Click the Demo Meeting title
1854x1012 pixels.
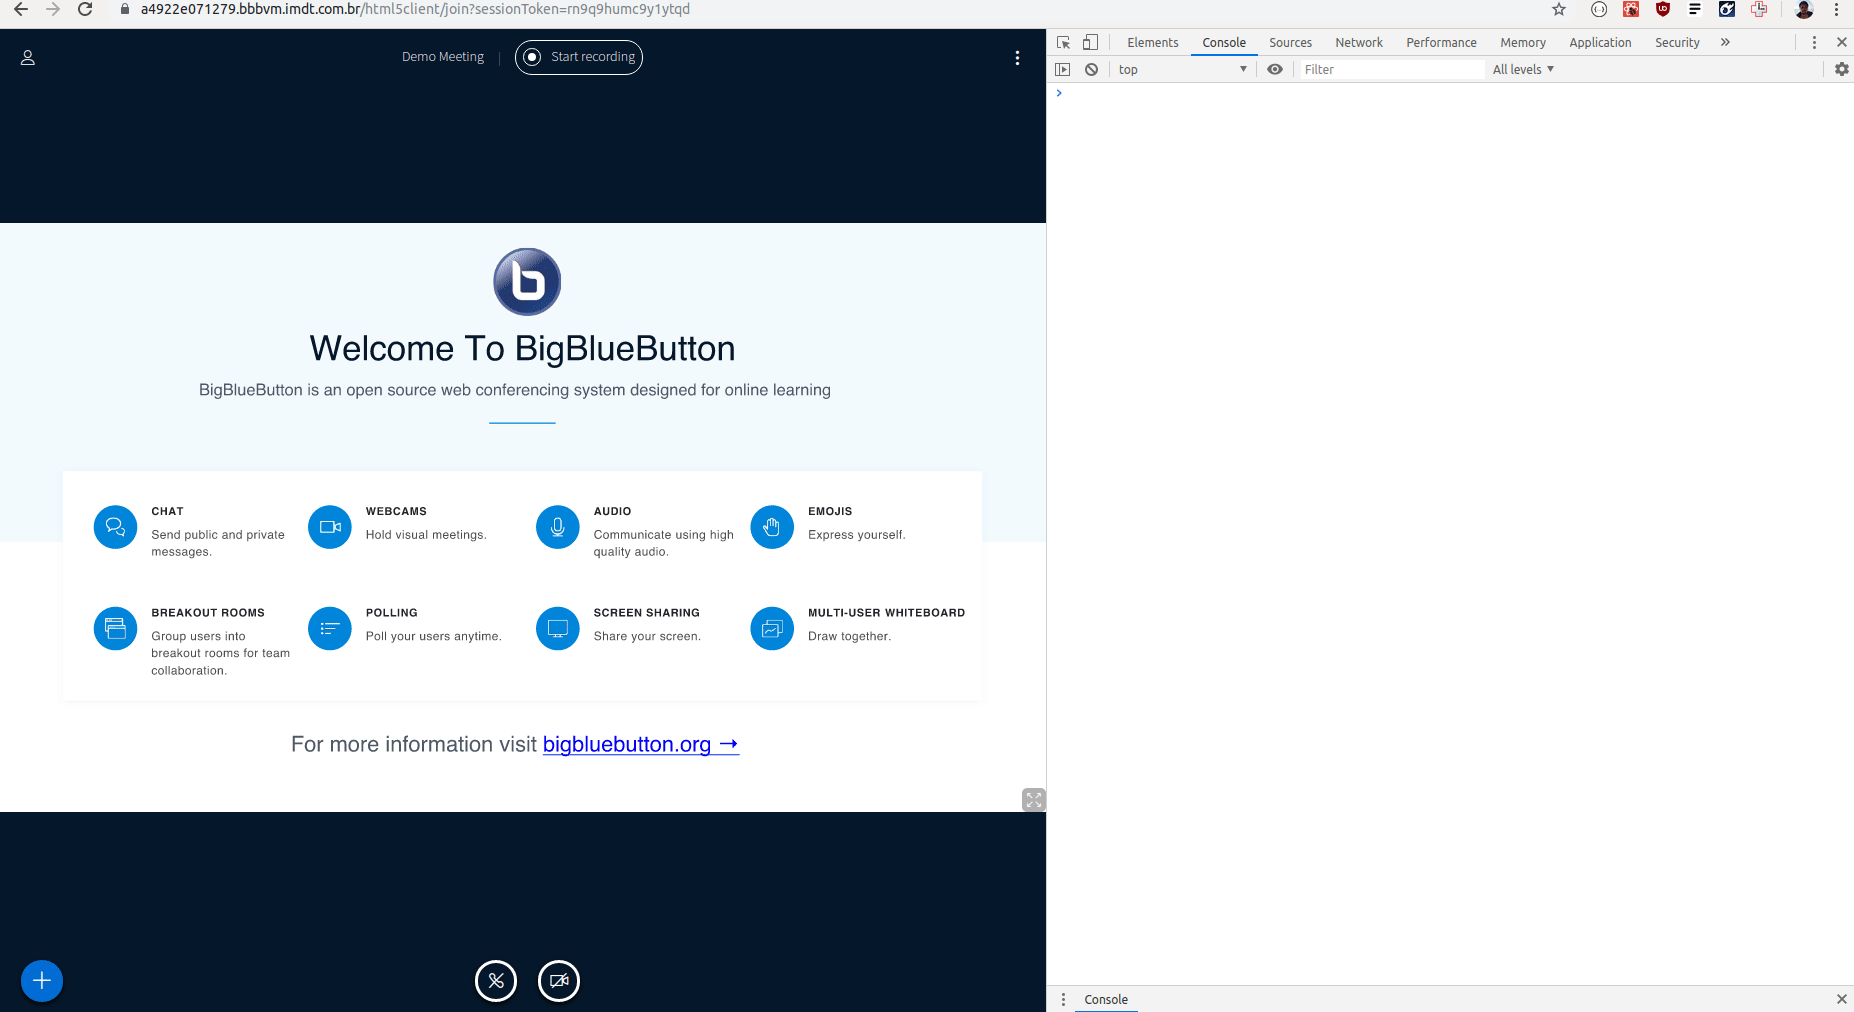pos(442,57)
